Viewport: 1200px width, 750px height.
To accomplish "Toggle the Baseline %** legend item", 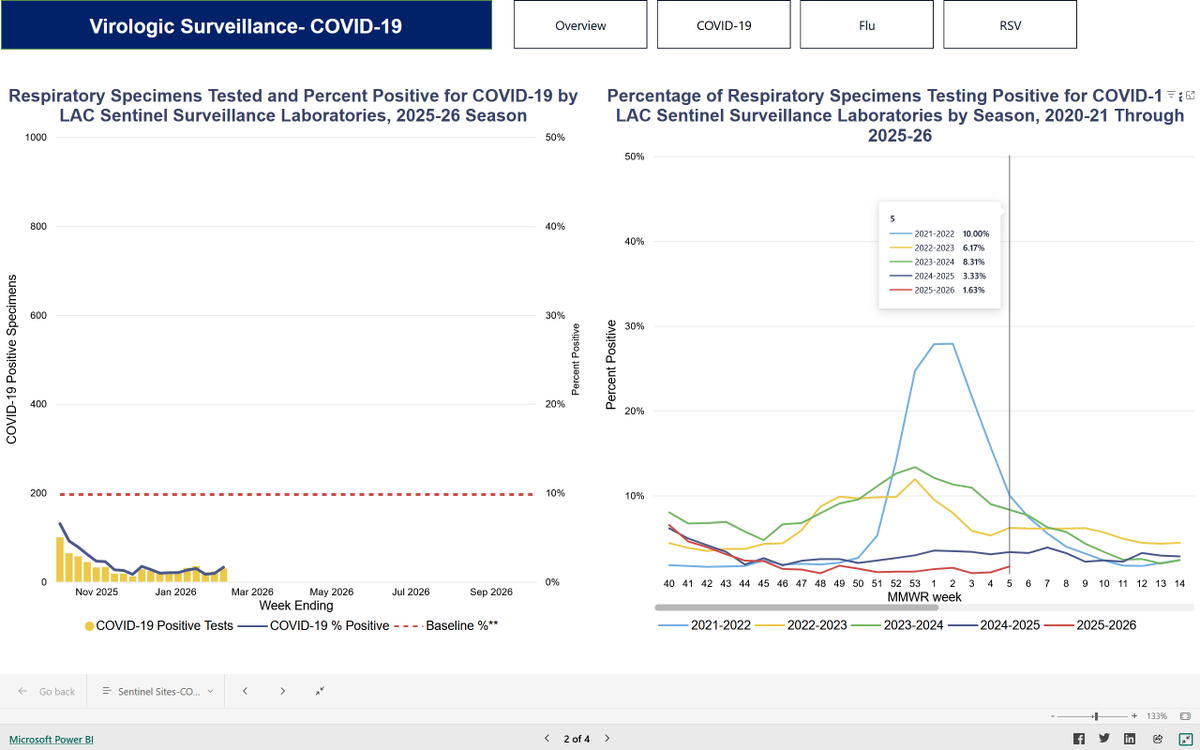I will [447, 626].
